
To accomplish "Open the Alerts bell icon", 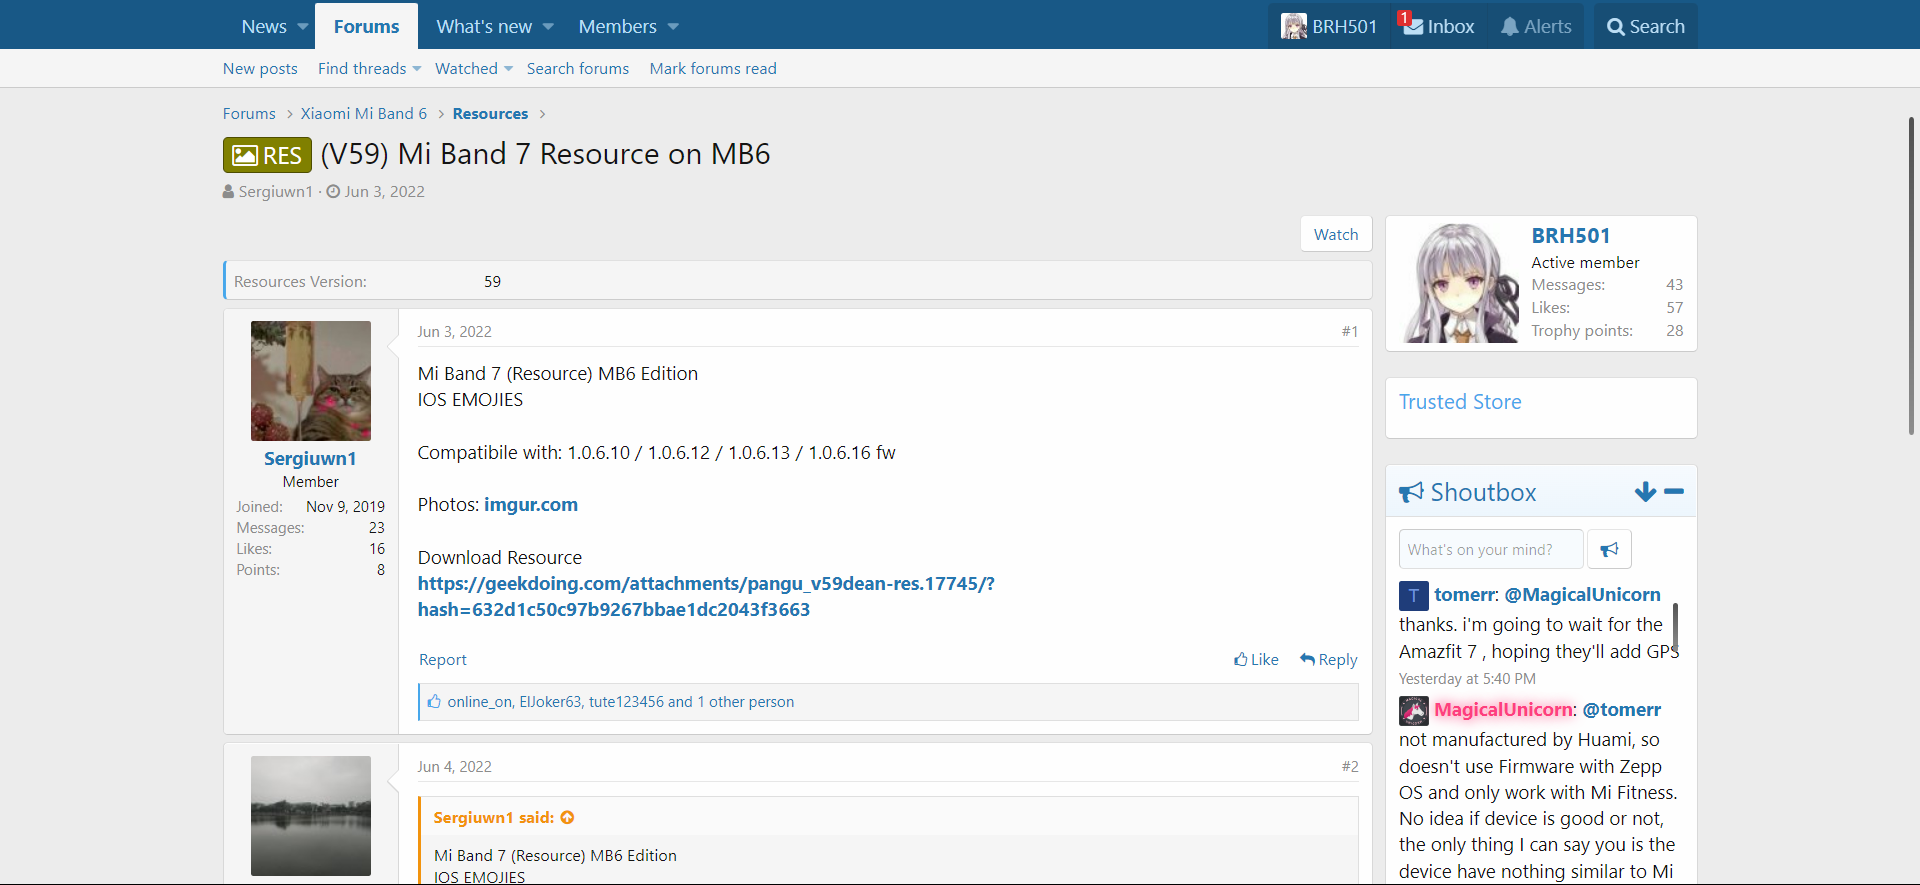I will coord(1510,27).
